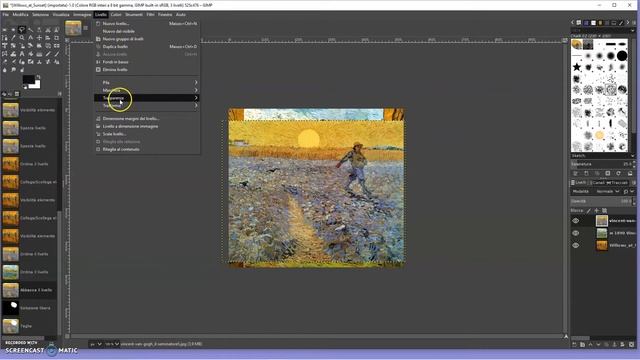Choose Duplica livello in the menu

(x=147, y=47)
